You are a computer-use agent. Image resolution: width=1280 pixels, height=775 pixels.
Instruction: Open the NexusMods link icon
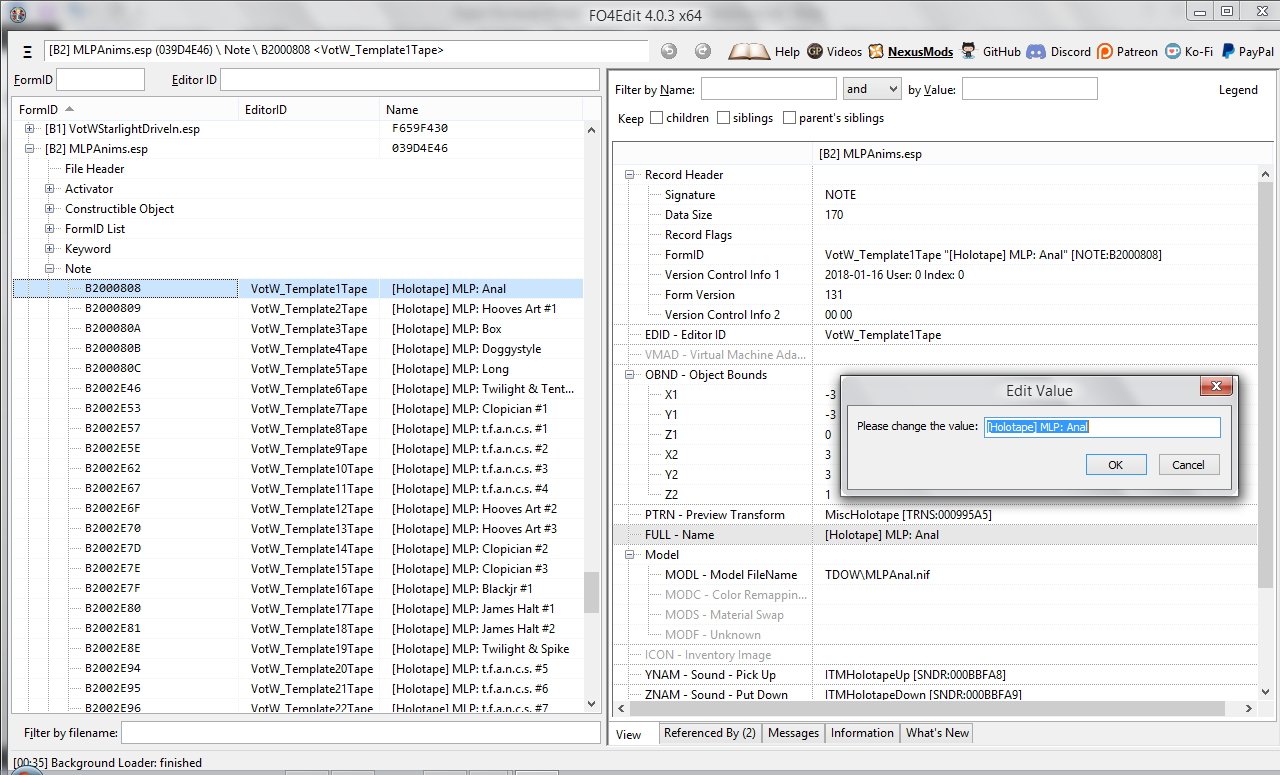pos(876,51)
